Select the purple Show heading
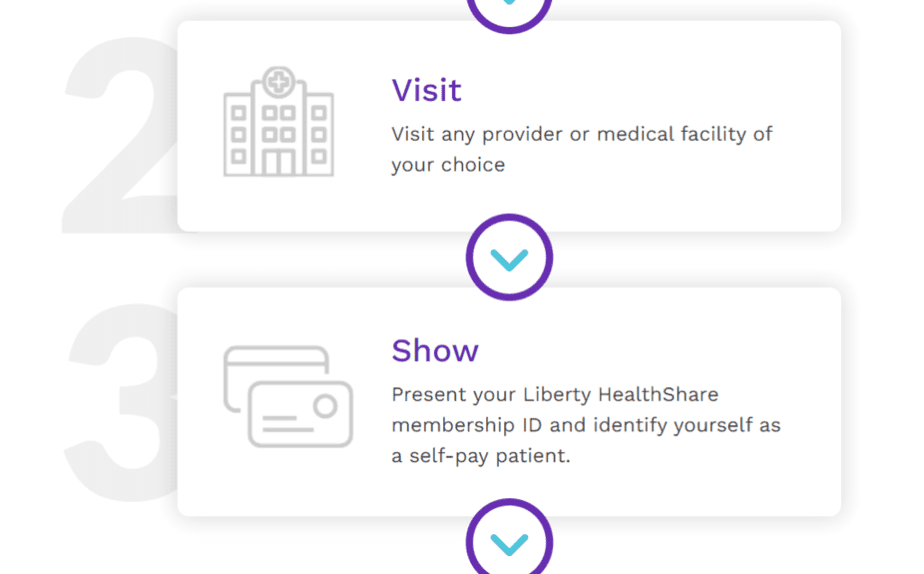 coord(435,351)
